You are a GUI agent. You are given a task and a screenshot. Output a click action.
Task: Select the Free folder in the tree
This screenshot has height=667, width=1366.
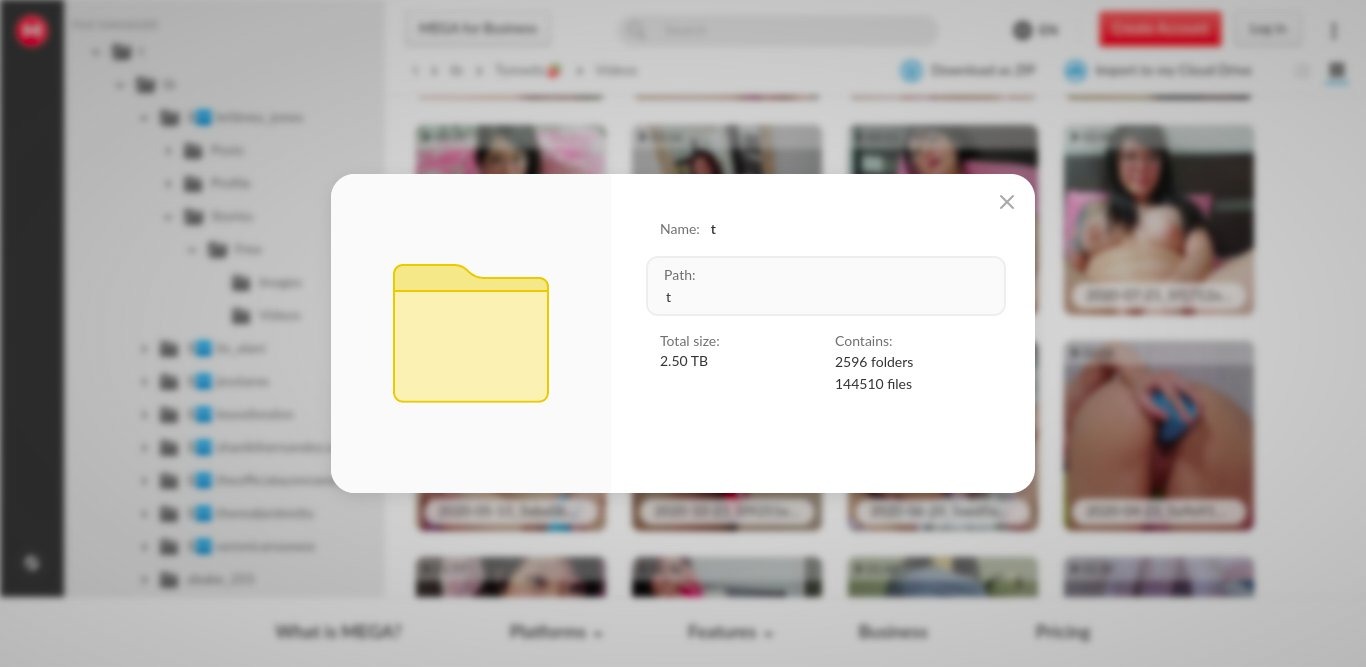pyautogui.click(x=235, y=249)
